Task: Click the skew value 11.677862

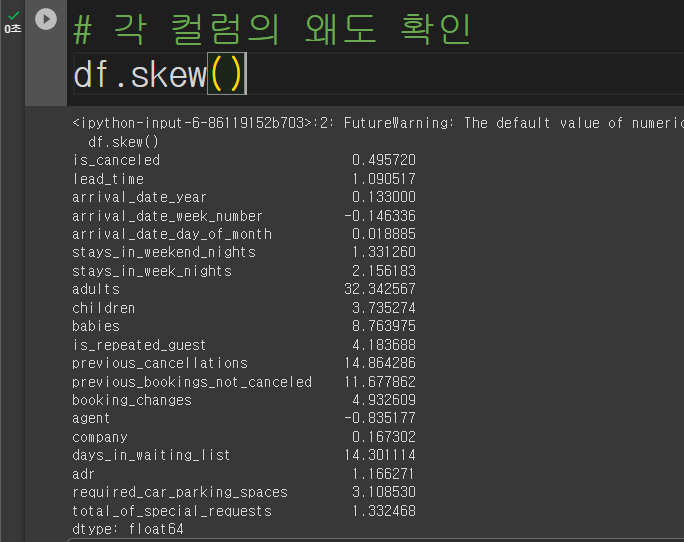Action: [380, 382]
